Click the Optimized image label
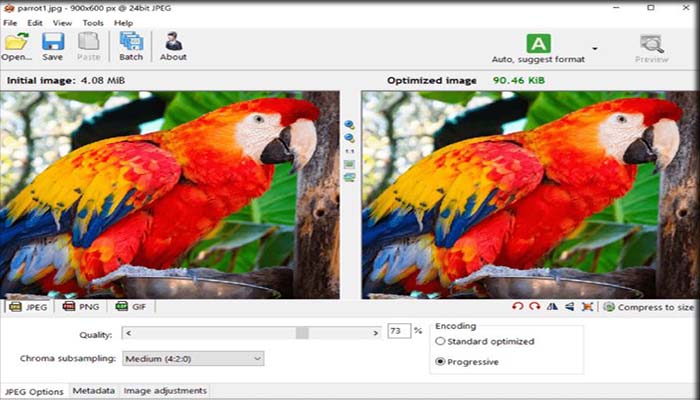 432,81
